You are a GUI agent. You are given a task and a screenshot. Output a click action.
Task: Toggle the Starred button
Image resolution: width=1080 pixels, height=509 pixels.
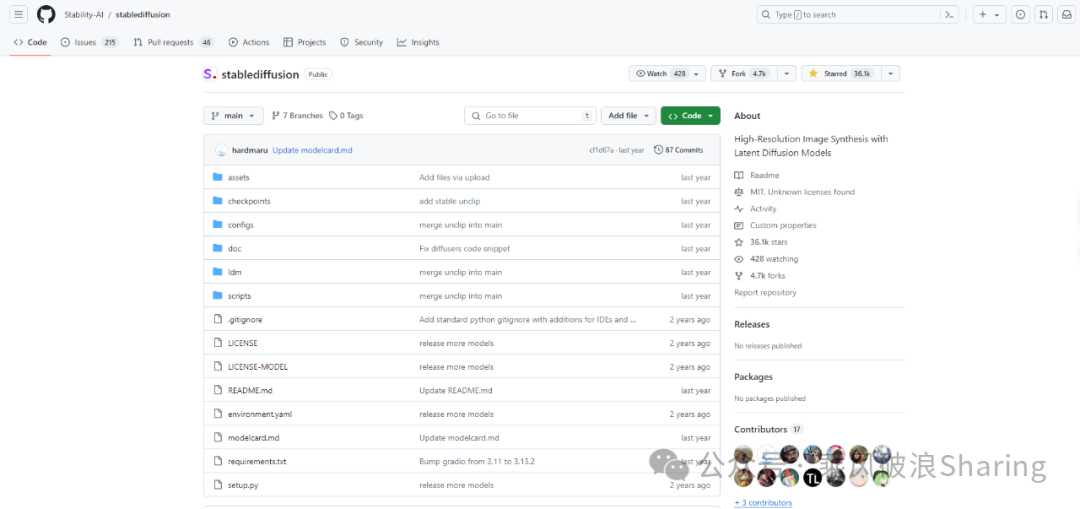[841, 74]
